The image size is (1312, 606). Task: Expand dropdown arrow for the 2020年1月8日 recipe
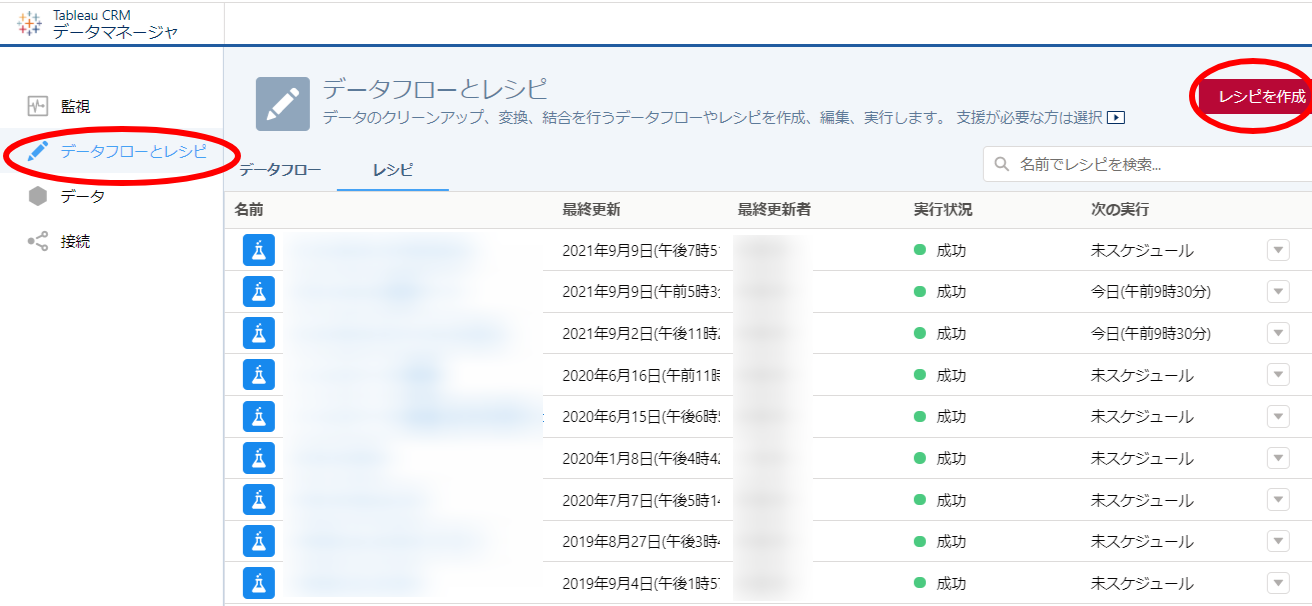(x=1278, y=458)
